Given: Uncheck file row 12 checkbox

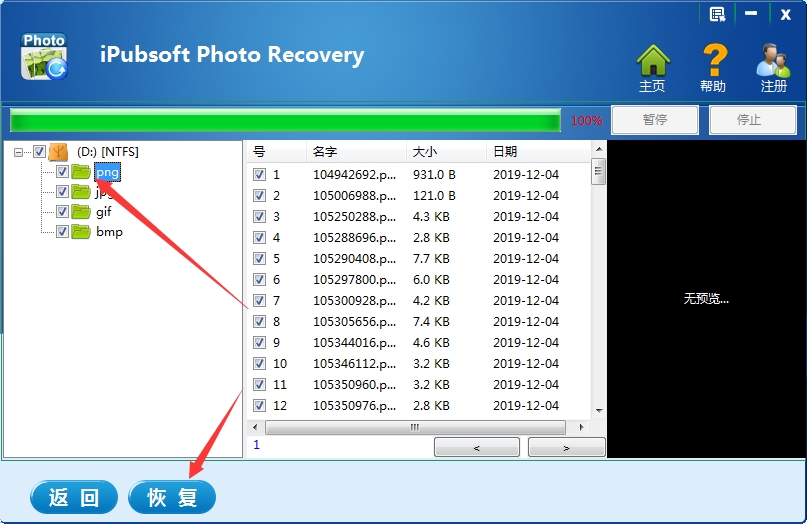Looking at the screenshot, I should [x=259, y=406].
